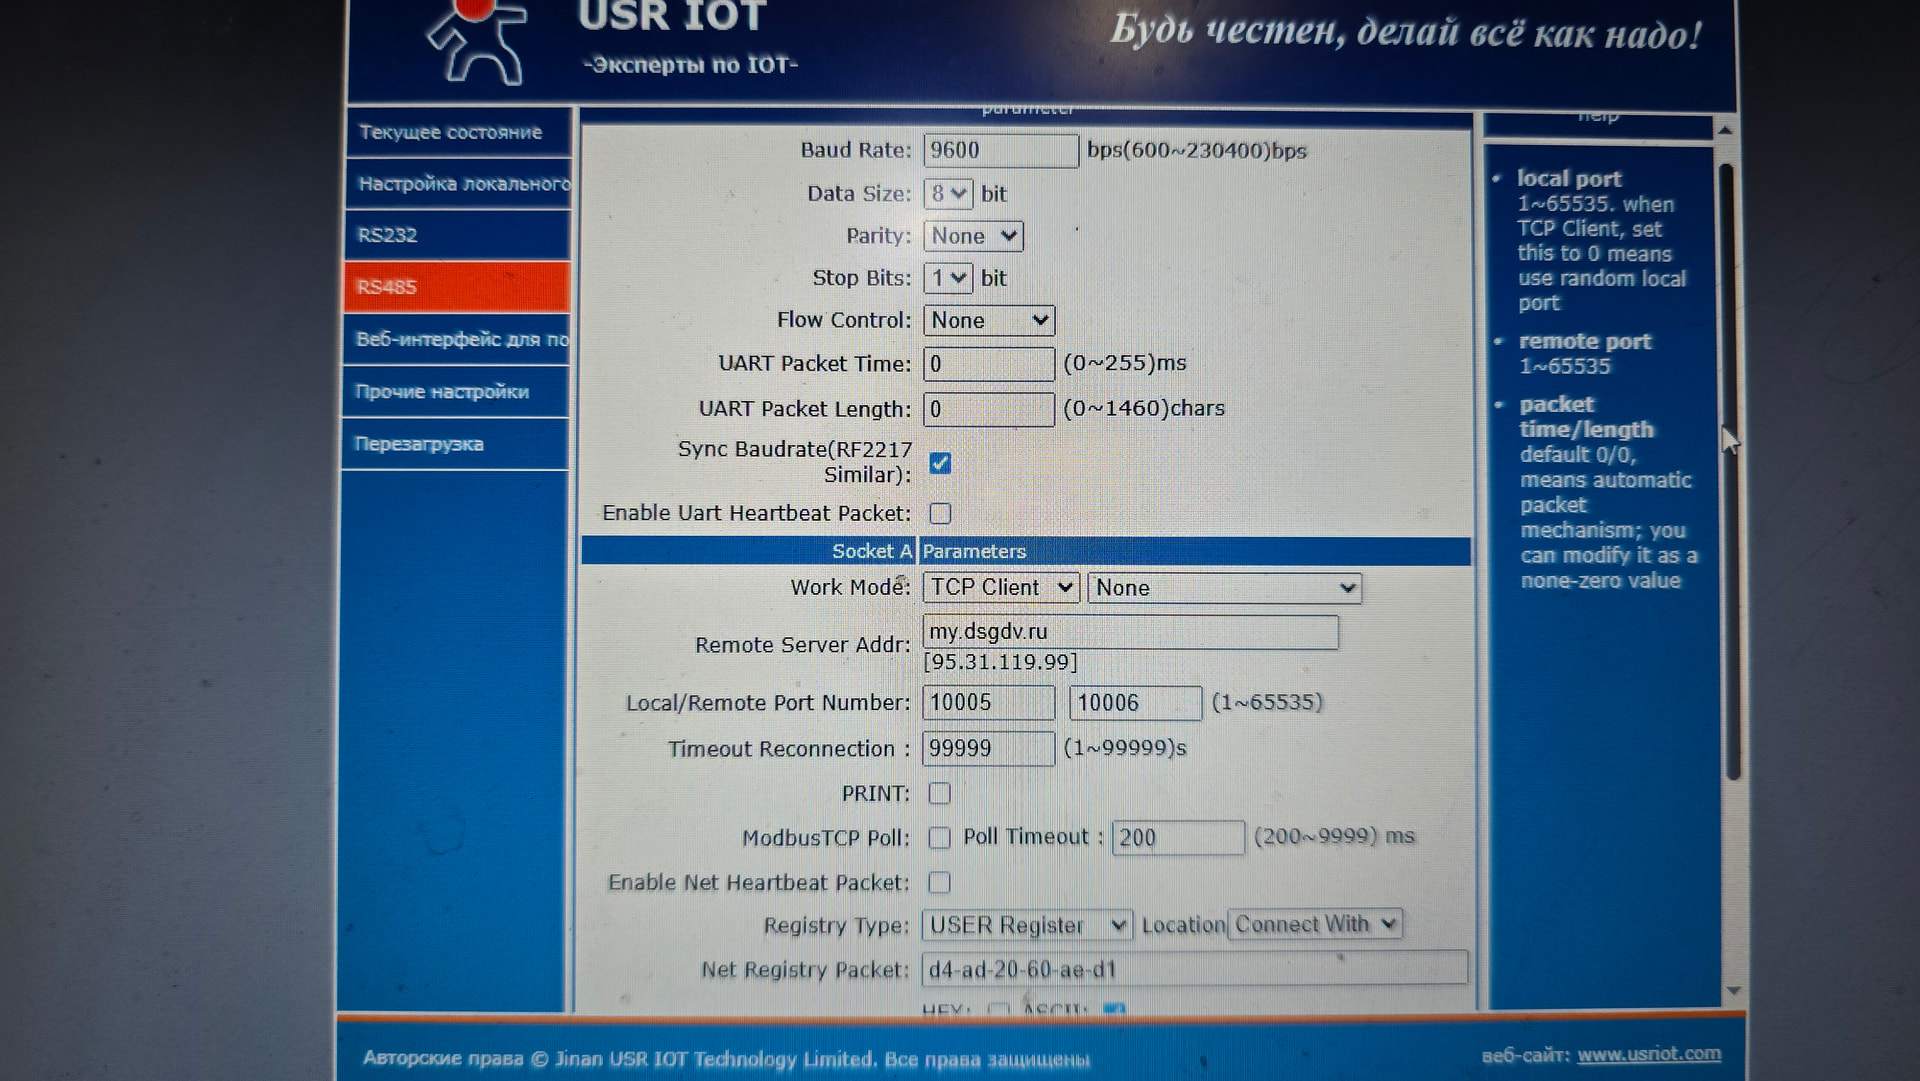Open the Parity dropdown
The width and height of the screenshot is (1920, 1081).
(973, 236)
